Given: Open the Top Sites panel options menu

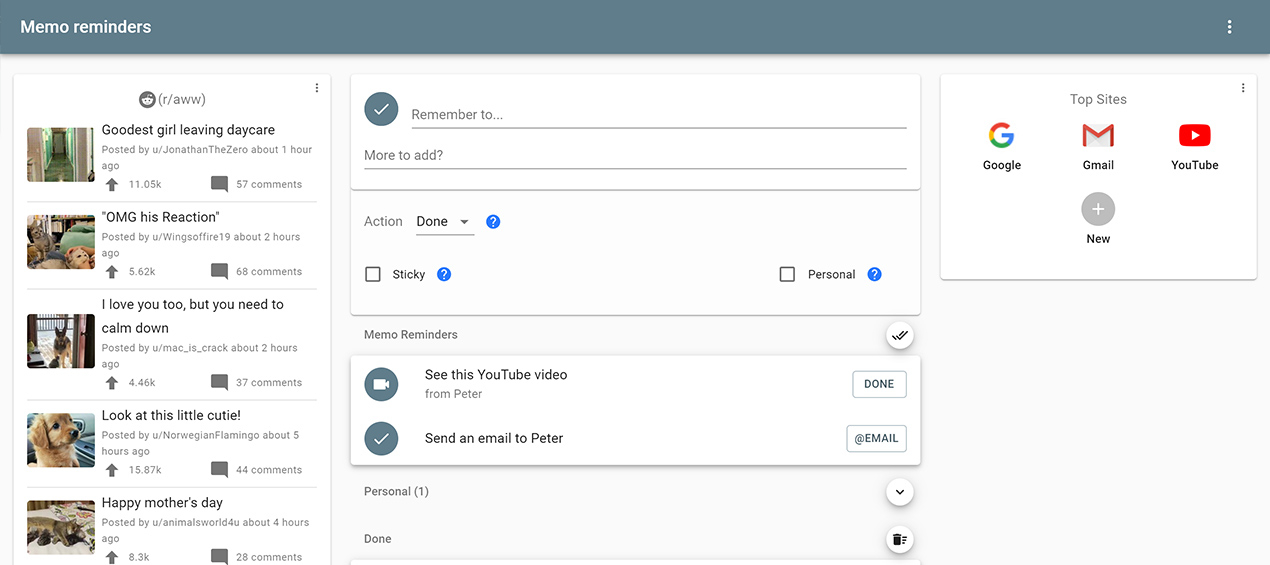Looking at the screenshot, I should 1243,88.
